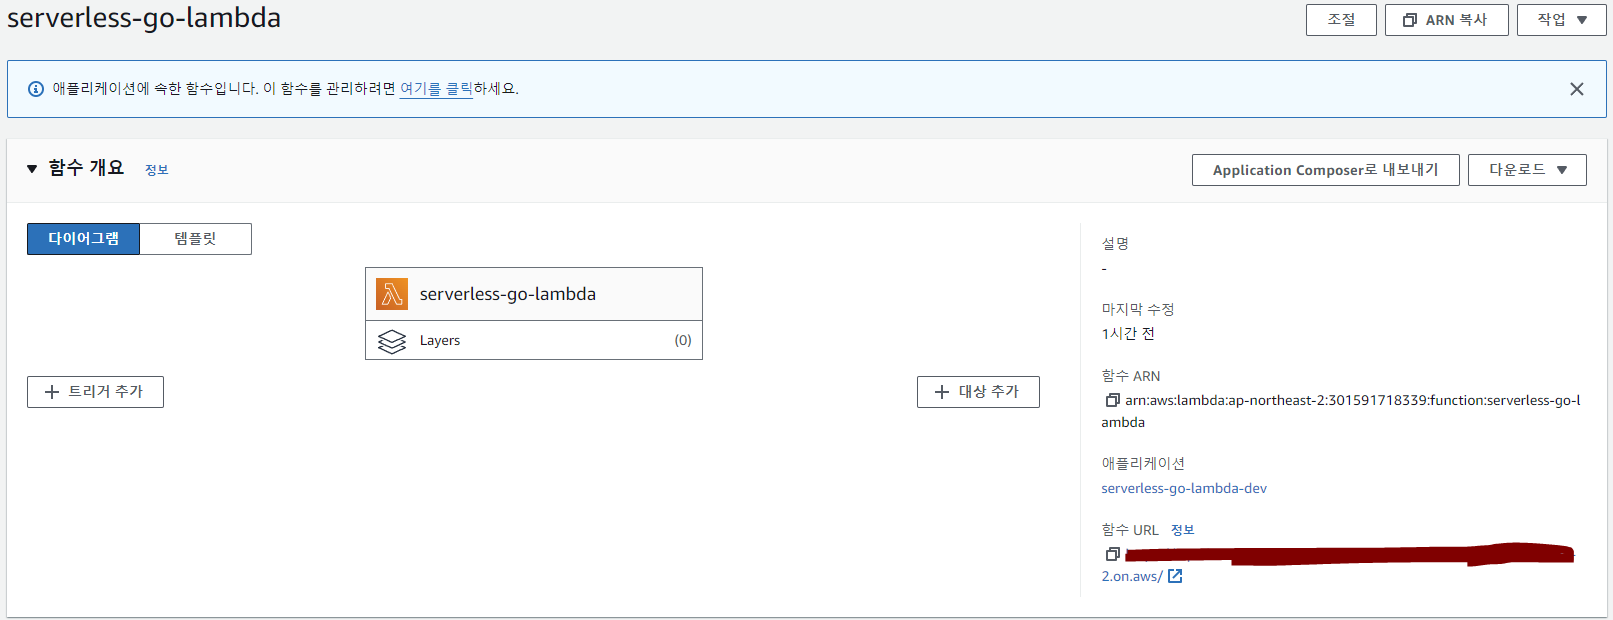Click the 1시간 전 last-modified value
The image size is (1613, 620).
[x=1128, y=334]
